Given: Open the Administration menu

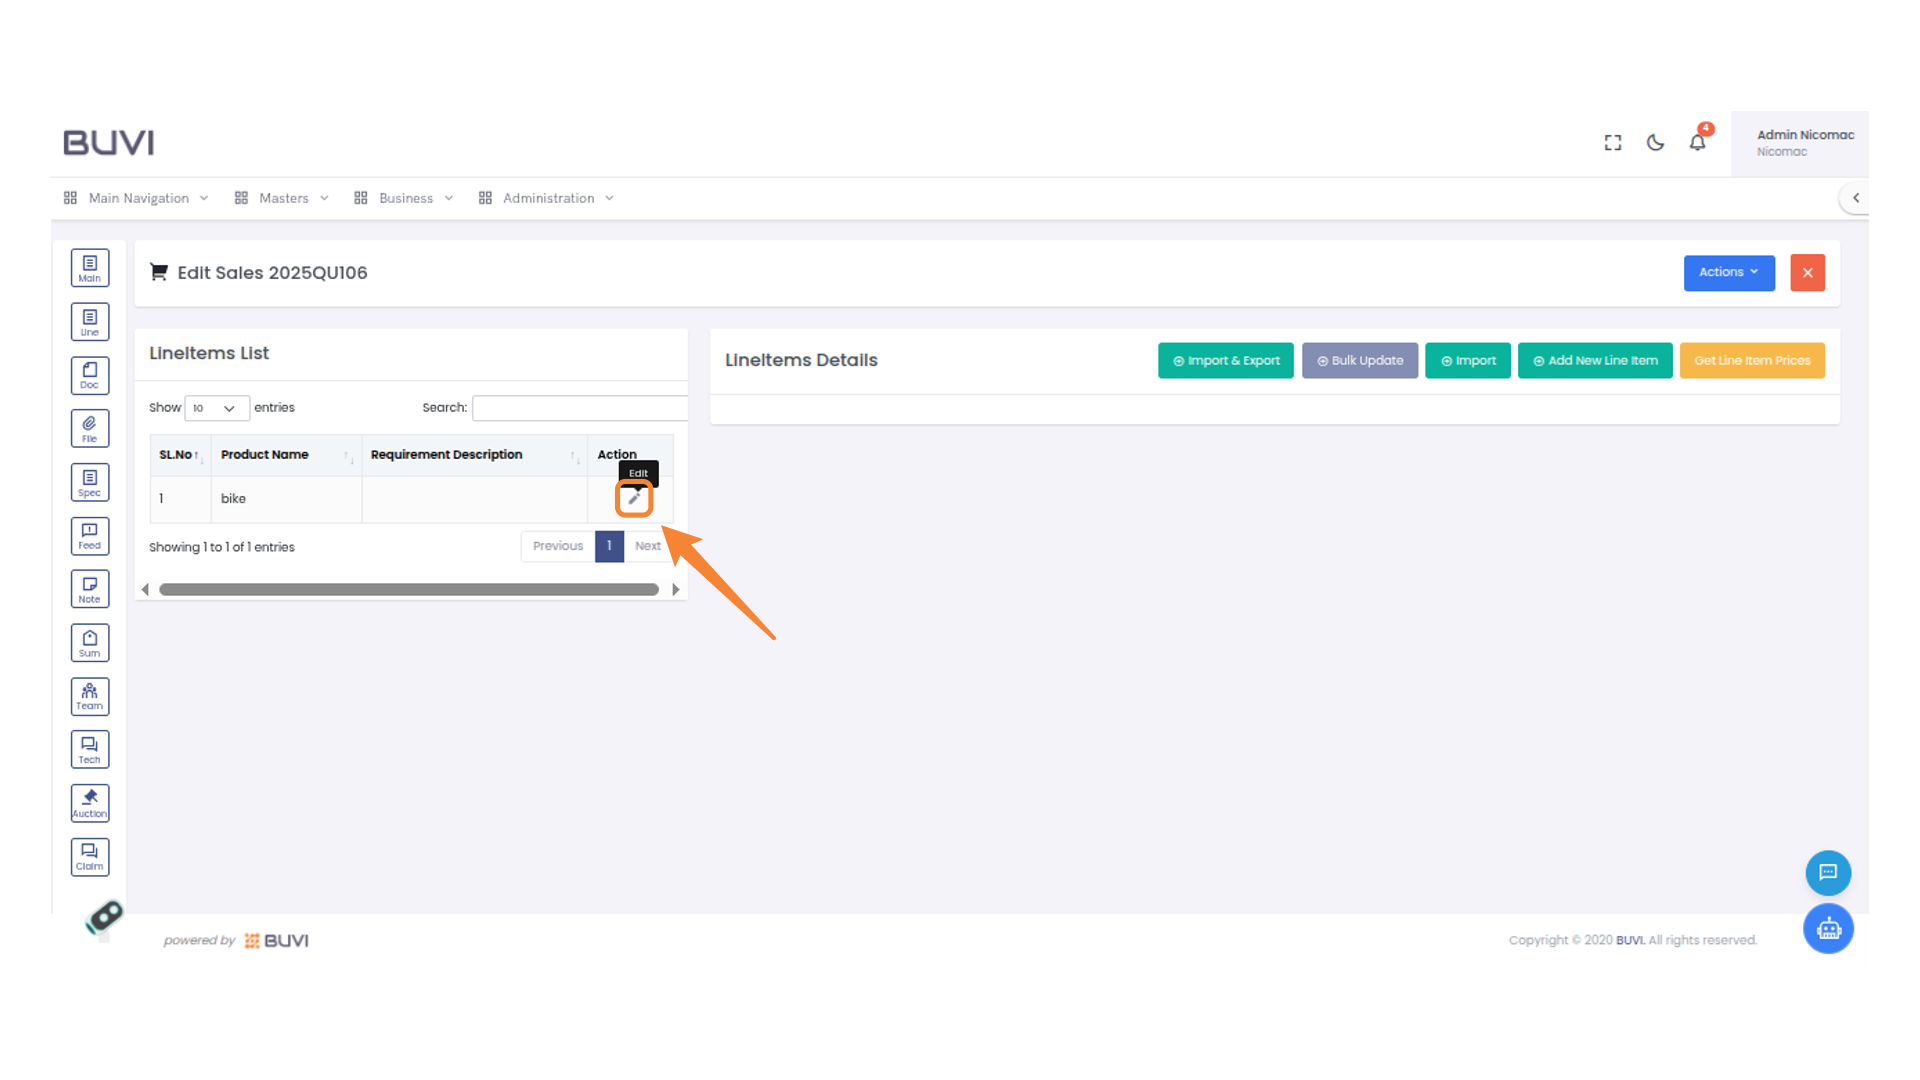Looking at the screenshot, I should click(547, 197).
